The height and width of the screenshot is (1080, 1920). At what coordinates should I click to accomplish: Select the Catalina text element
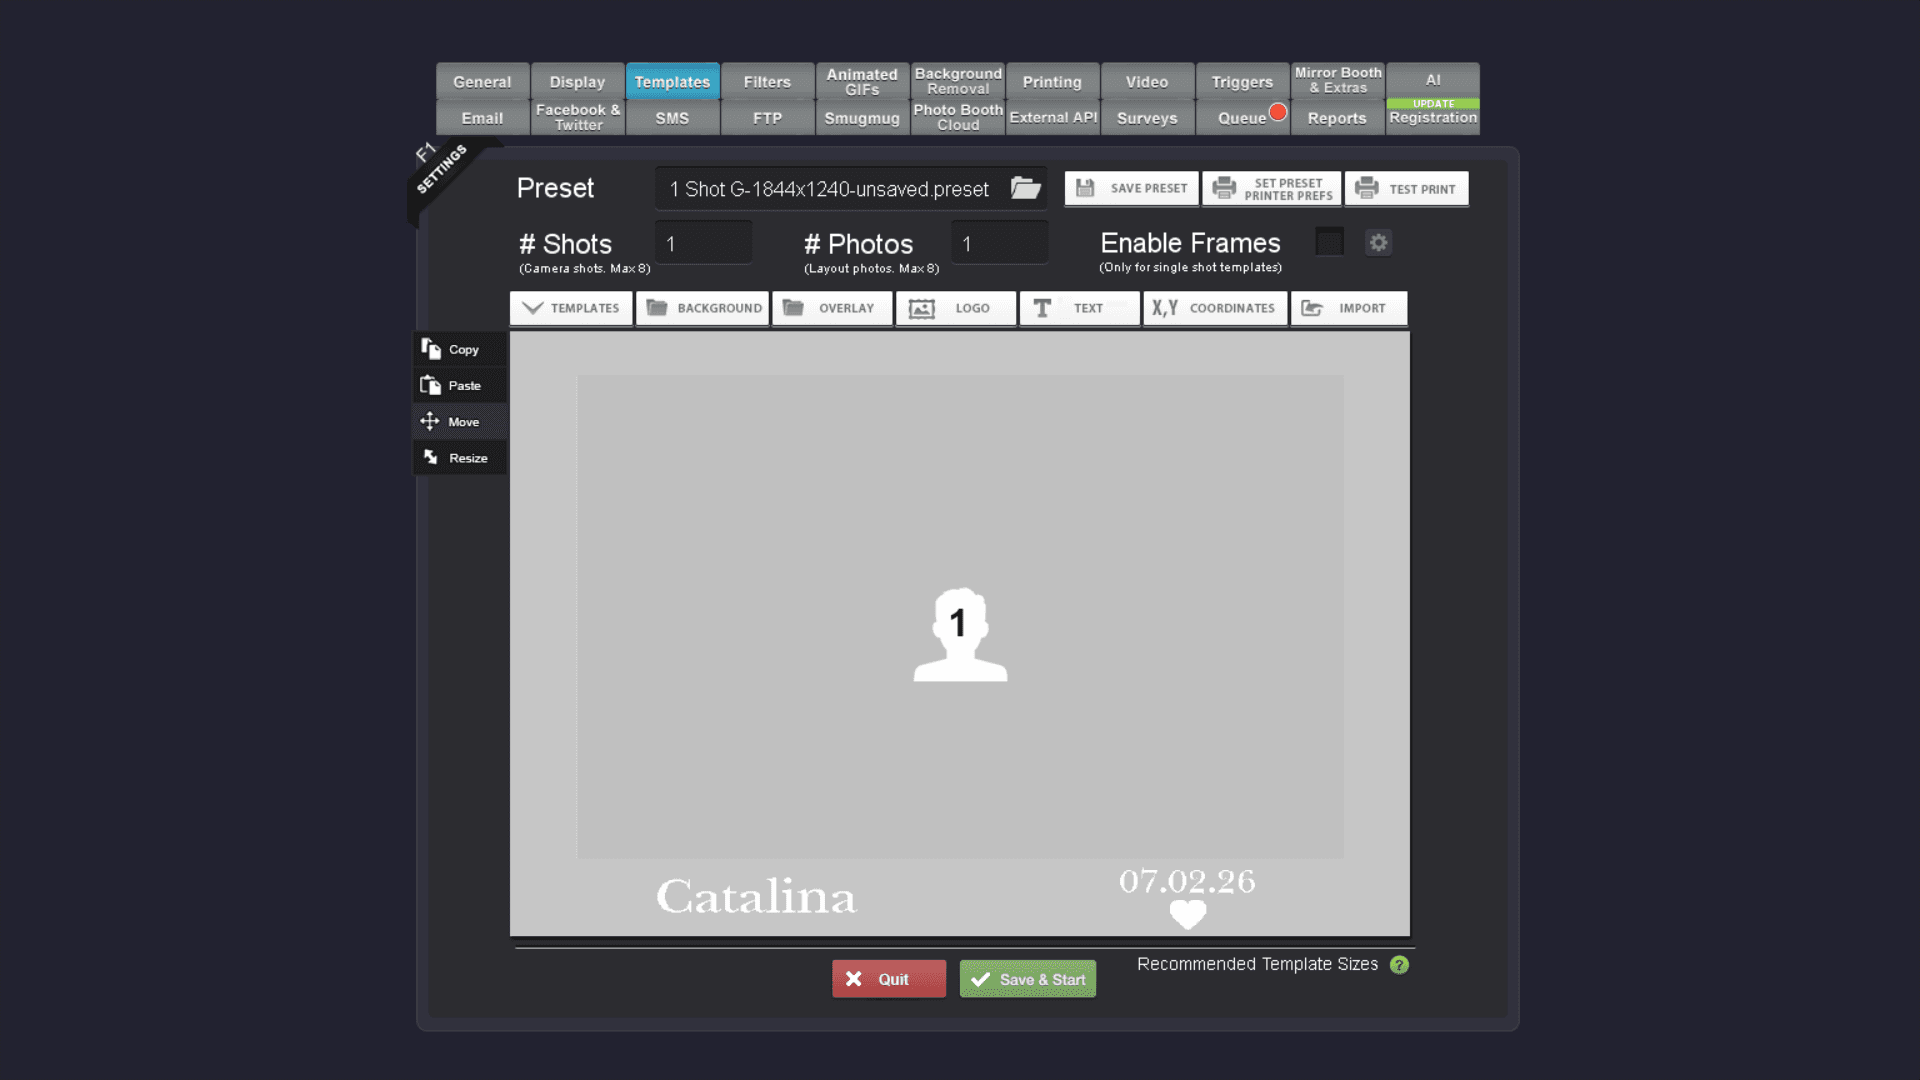(x=756, y=897)
